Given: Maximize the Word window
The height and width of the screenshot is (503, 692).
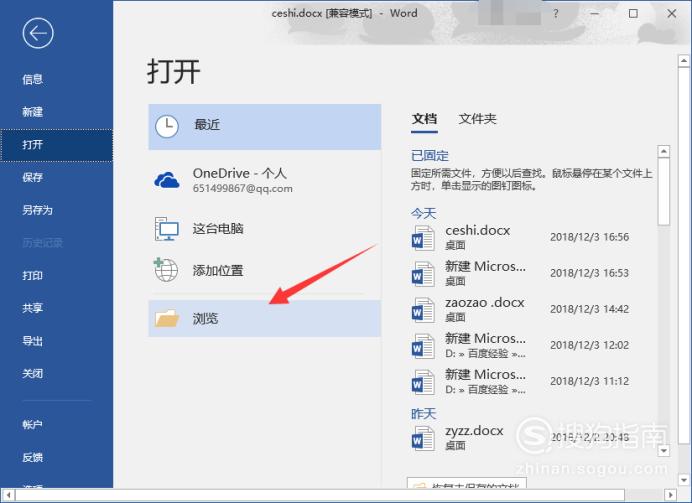Looking at the screenshot, I should coord(633,14).
